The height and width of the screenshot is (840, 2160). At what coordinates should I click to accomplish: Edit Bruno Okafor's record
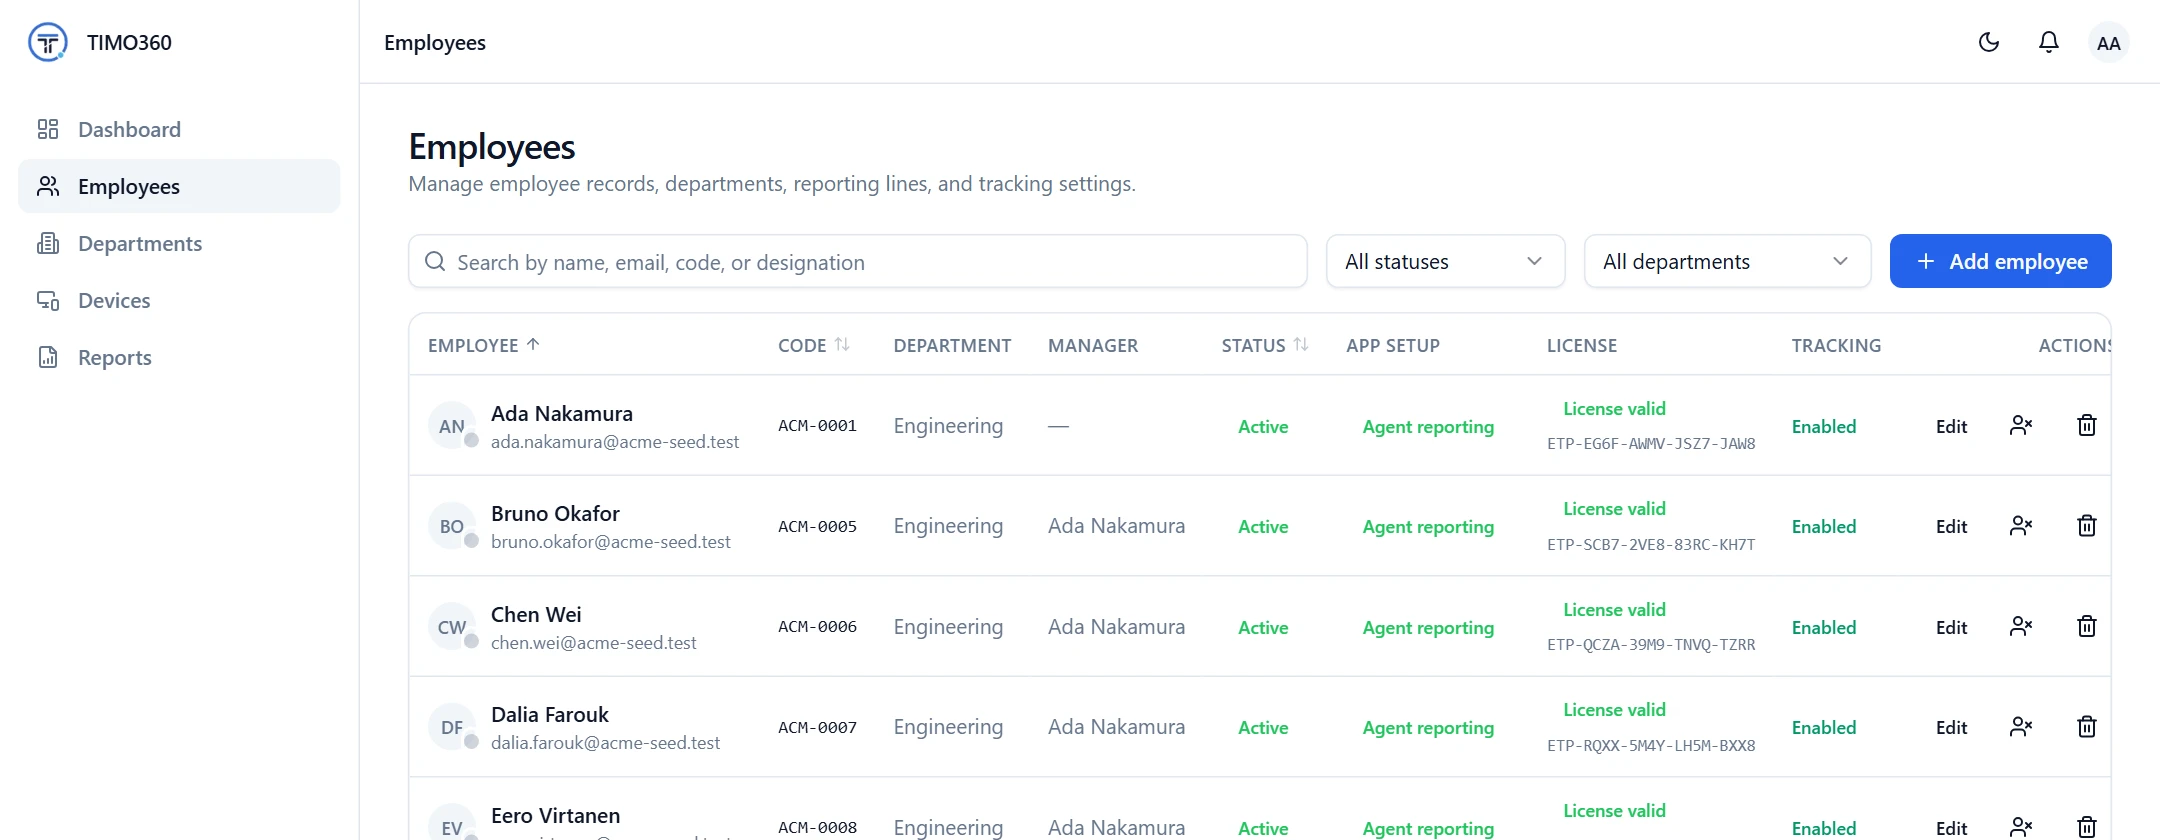1951,526
